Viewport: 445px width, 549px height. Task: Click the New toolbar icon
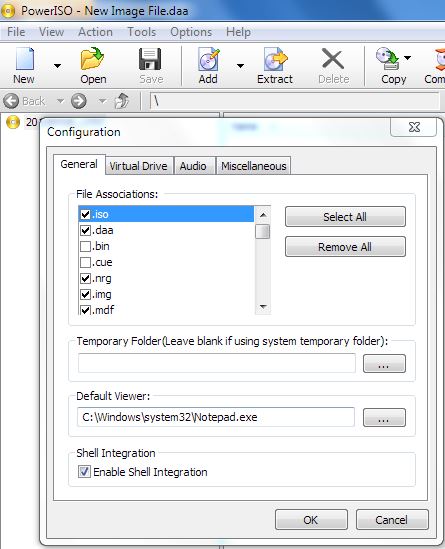tap(25, 59)
